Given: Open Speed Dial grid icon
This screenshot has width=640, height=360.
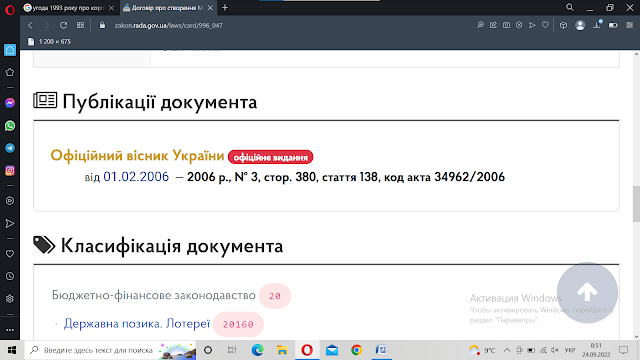Looking at the screenshot, I should (x=80, y=25).
